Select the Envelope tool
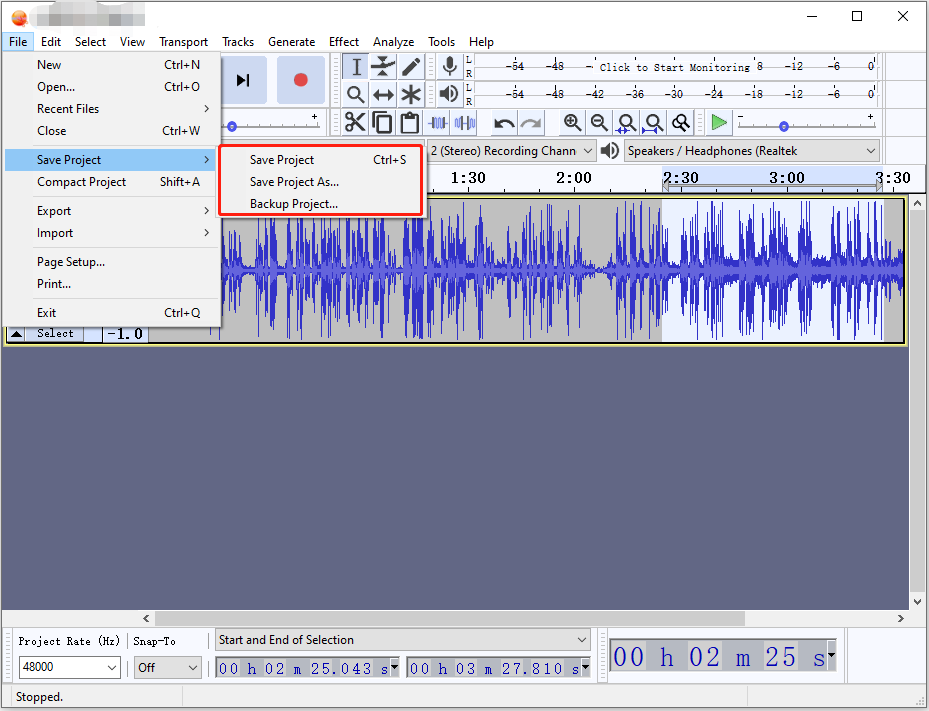Image resolution: width=929 pixels, height=711 pixels. pos(383,67)
